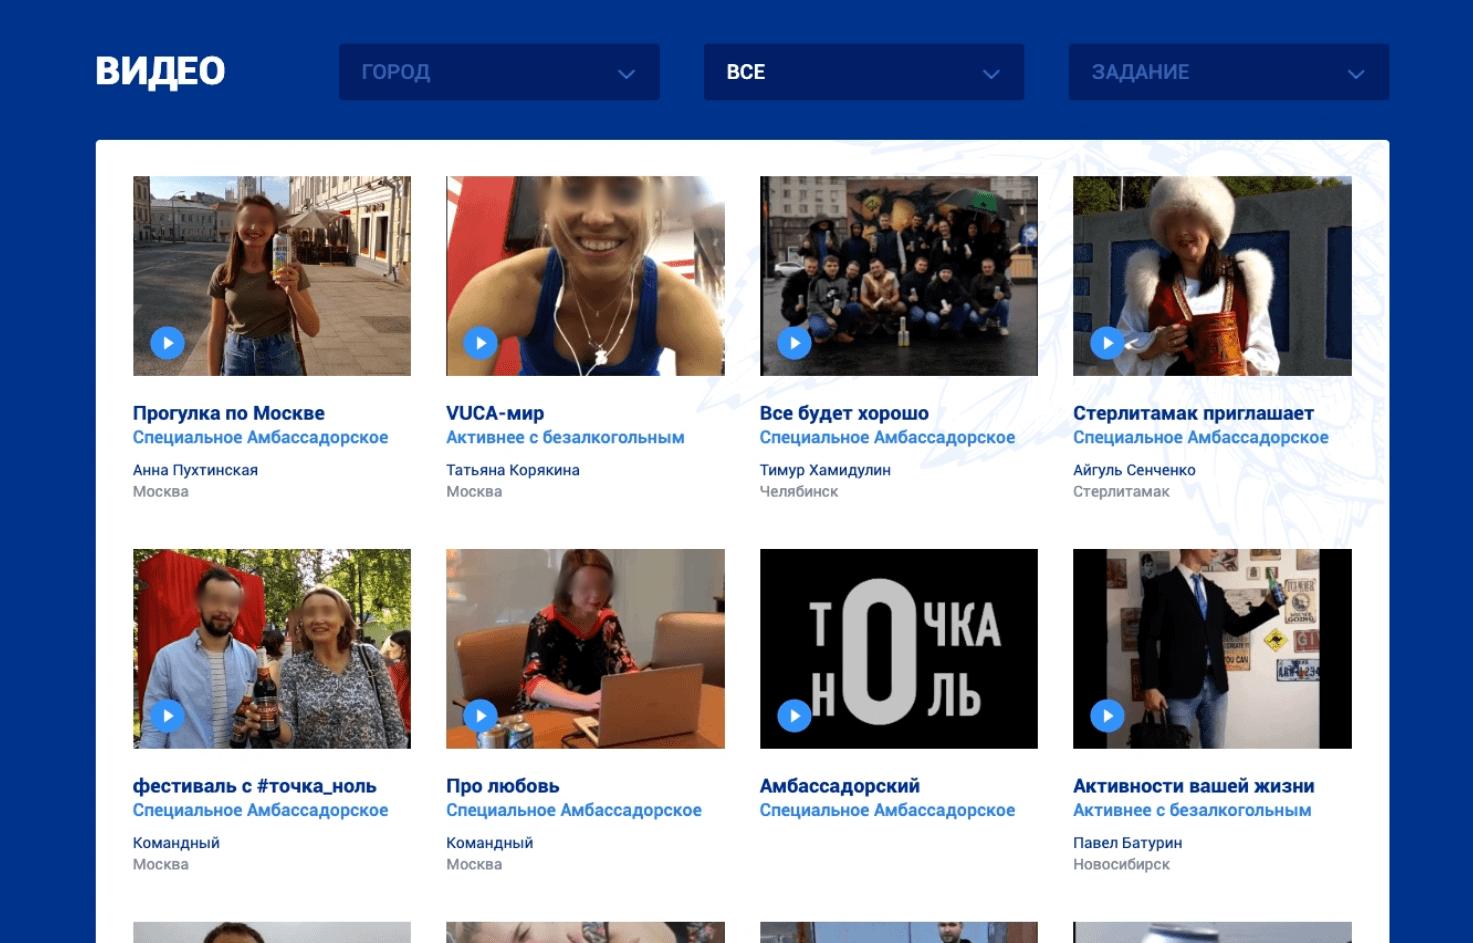Open the Прогулка по Москве thumbnail
Image resolution: width=1473 pixels, height=943 pixels.
point(272,276)
